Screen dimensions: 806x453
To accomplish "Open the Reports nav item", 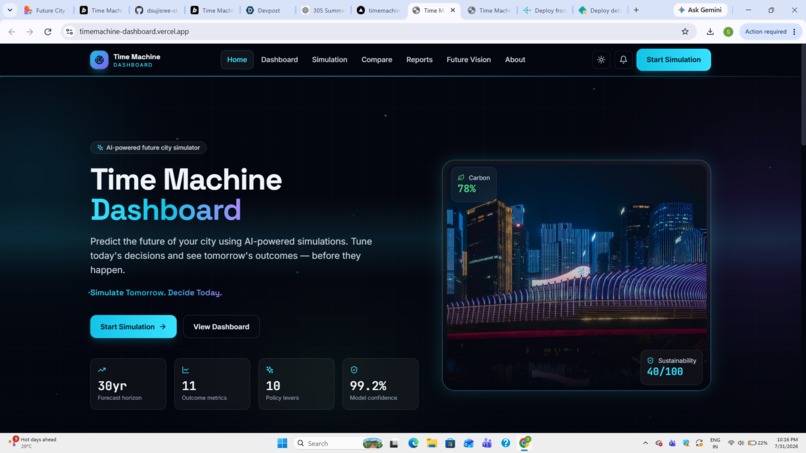I will pyautogui.click(x=419, y=60).
